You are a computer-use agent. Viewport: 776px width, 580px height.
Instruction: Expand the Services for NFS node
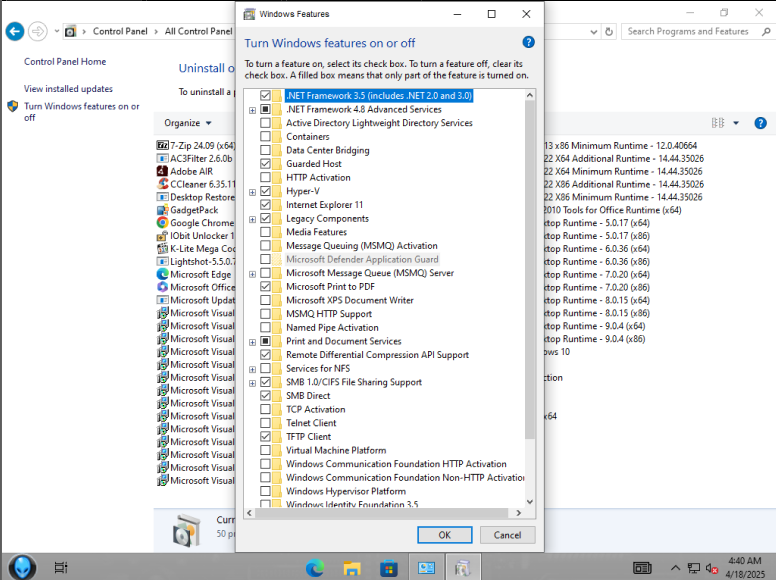252,370
